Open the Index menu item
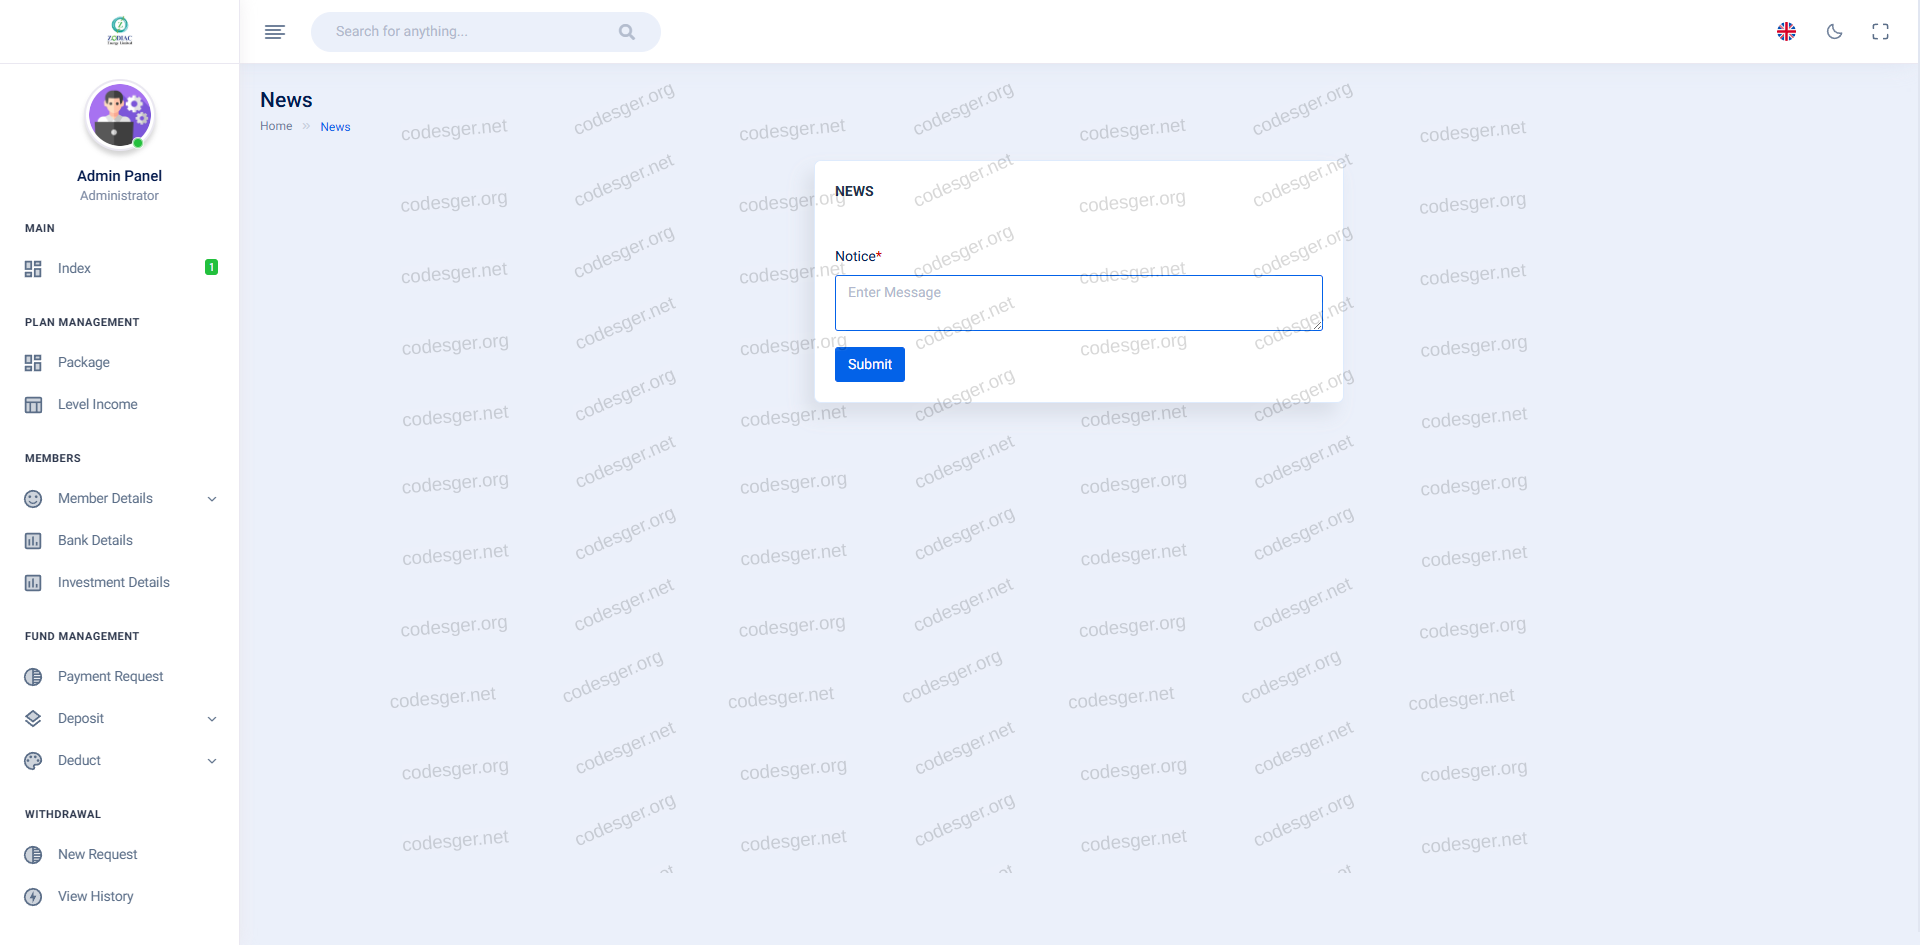1920x945 pixels. pyautogui.click(x=74, y=268)
